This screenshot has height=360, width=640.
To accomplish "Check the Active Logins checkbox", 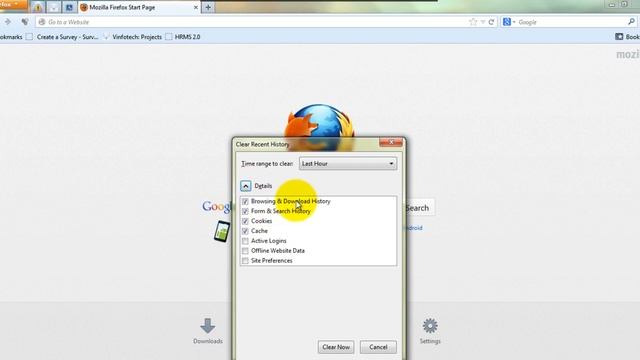I will click(245, 241).
